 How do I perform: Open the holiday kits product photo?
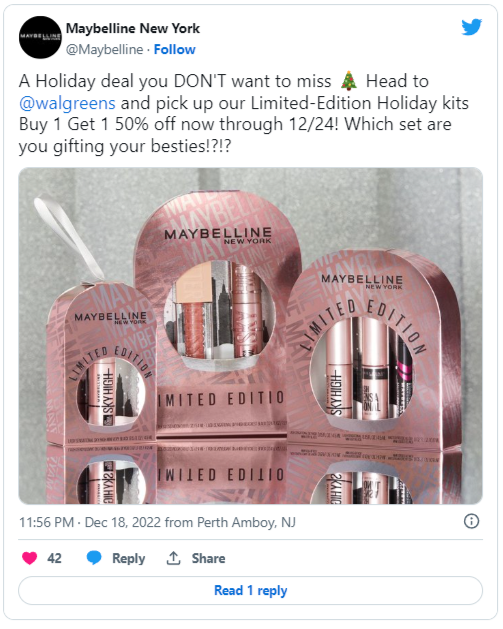251,336
